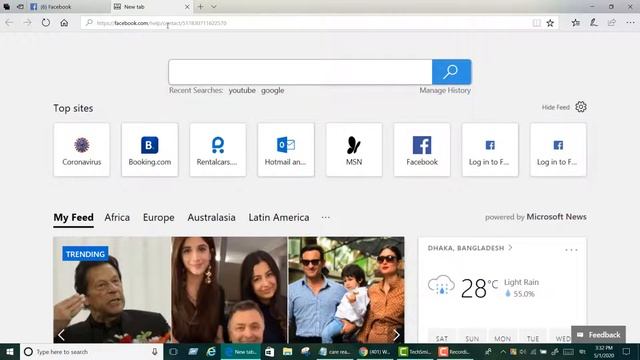Go to next trending slide arrow
The height and width of the screenshot is (360, 640).
tap(396, 335)
